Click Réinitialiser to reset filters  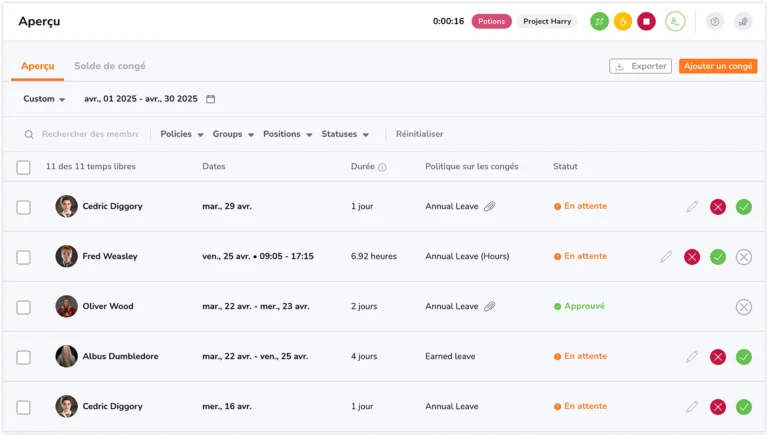[419, 134]
